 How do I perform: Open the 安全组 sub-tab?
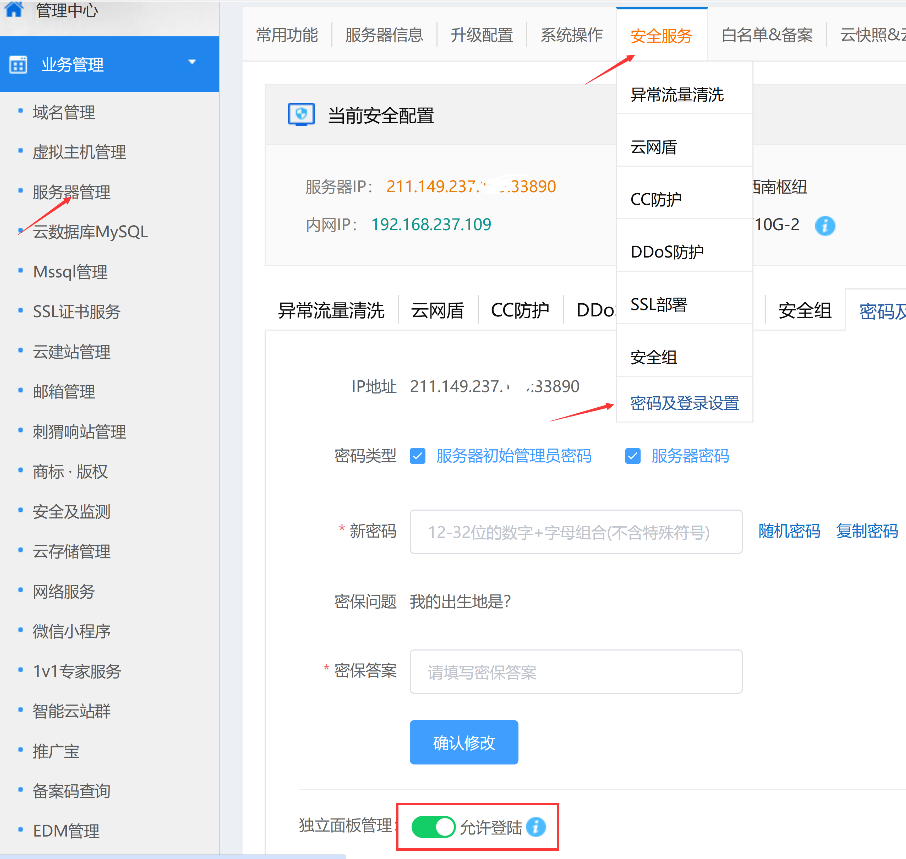pyautogui.click(x=804, y=311)
